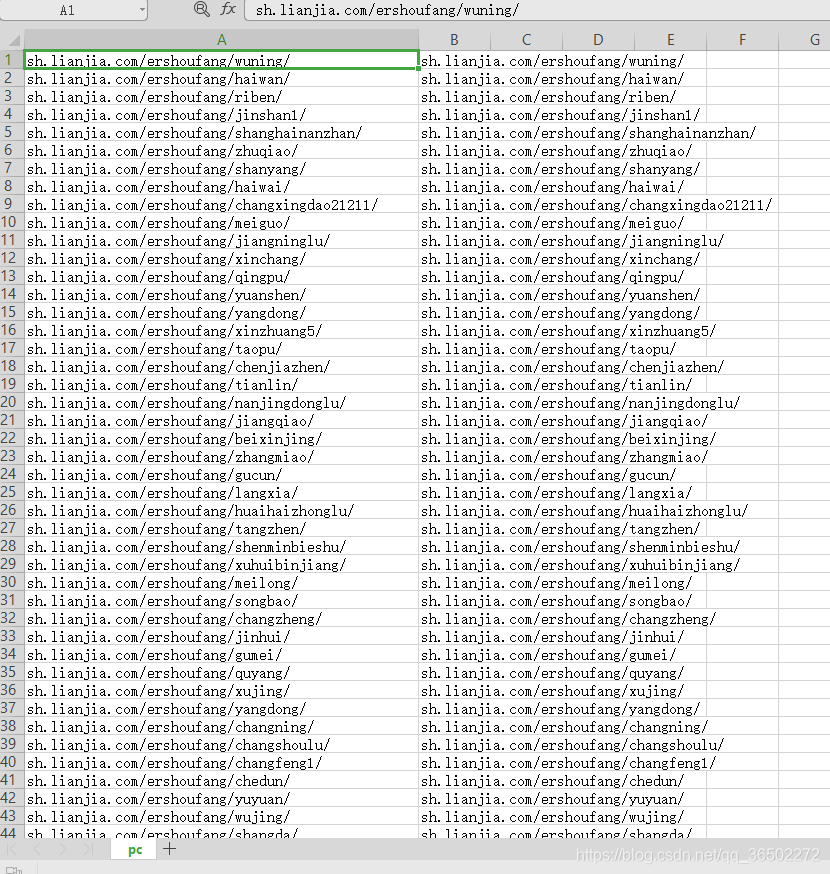Viewport: 830px width, 874px height.
Task: Select column B cell ending with taopu/
Action: (454, 348)
